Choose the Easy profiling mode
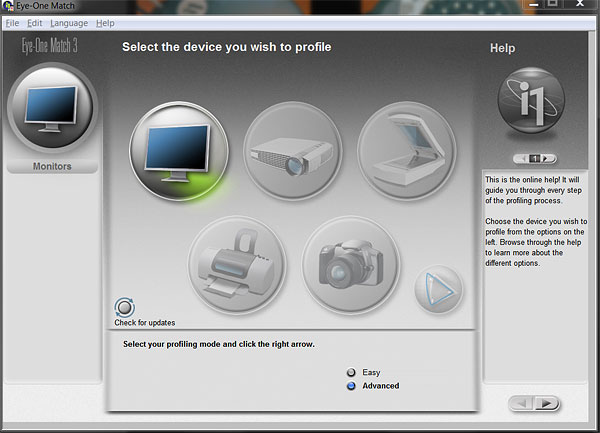 [x=351, y=372]
